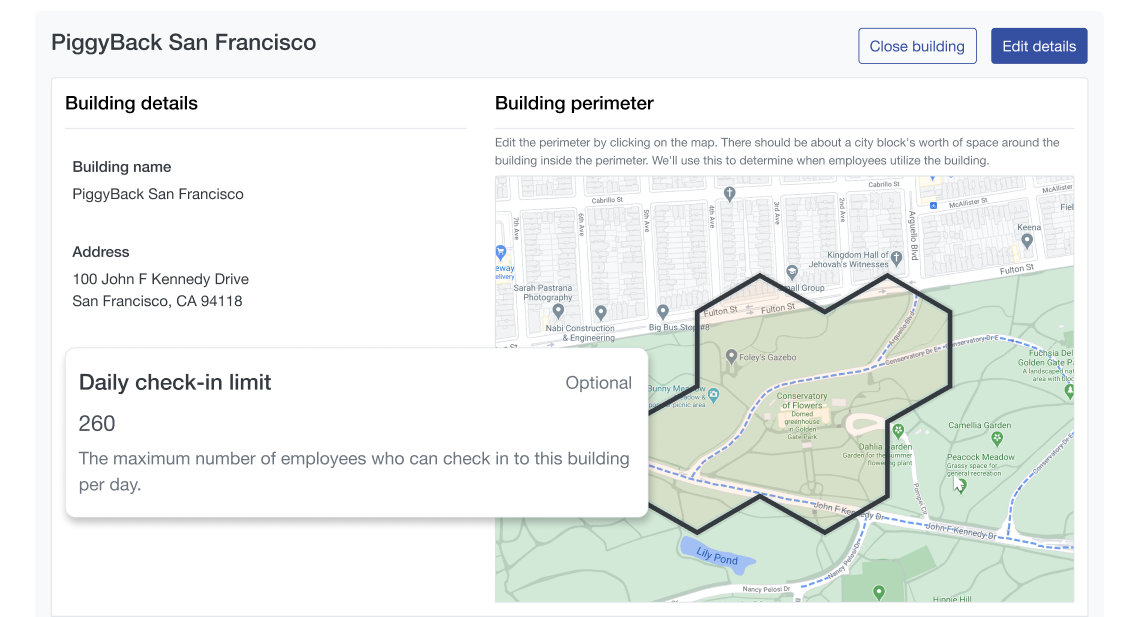Click the Close building button
This screenshot has height=617, width=1140.
pyautogui.click(x=917, y=46)
